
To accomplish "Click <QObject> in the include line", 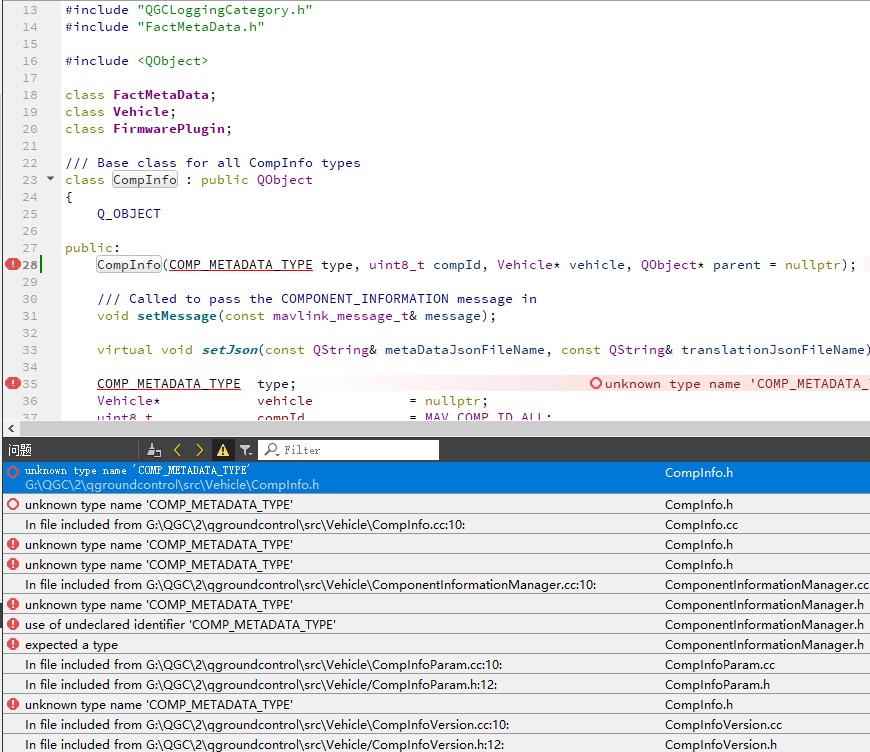I will pos(173,60).
